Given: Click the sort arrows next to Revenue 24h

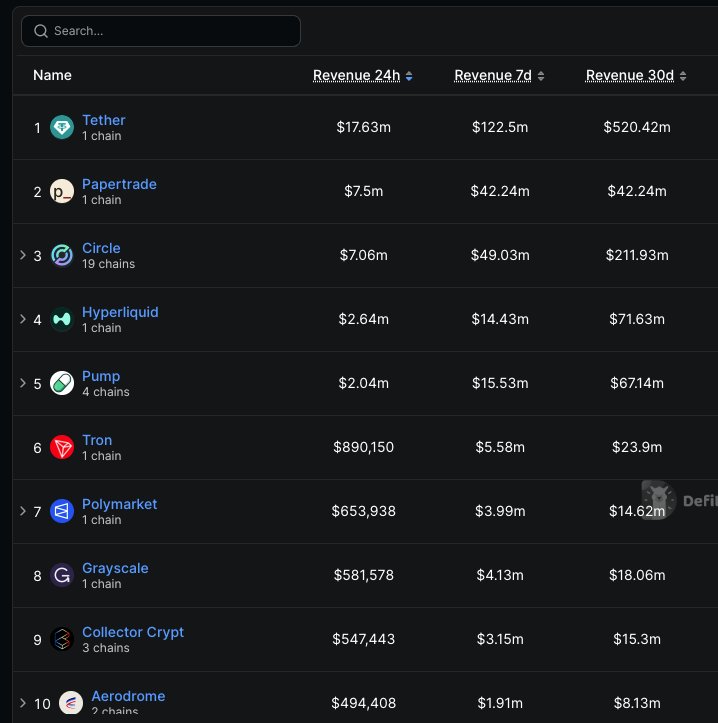Looking at the screenshot, I should click(409, 76).
